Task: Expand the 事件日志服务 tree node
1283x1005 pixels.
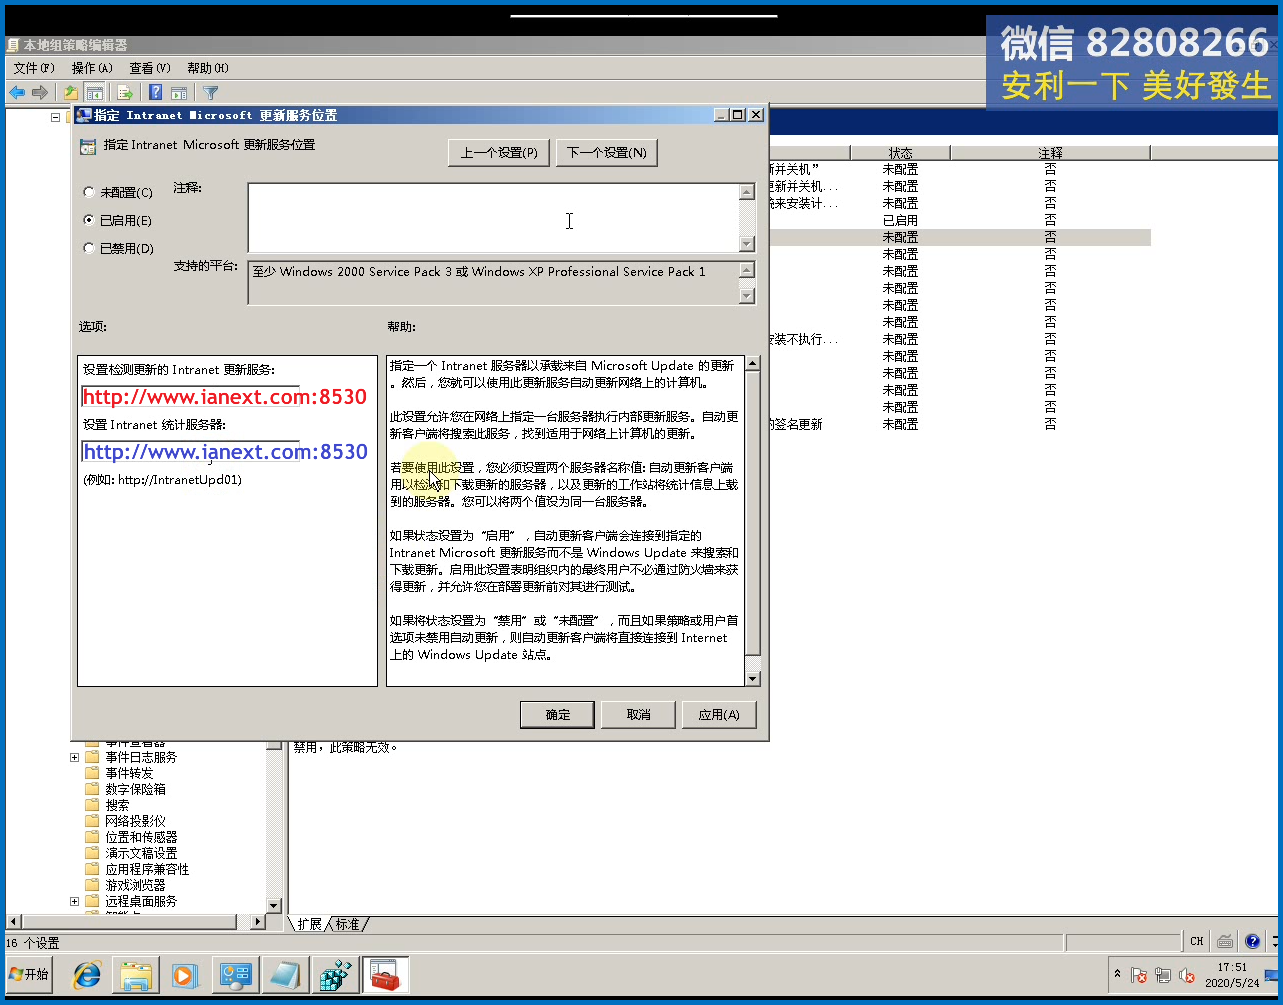Action: click(74, 757)
